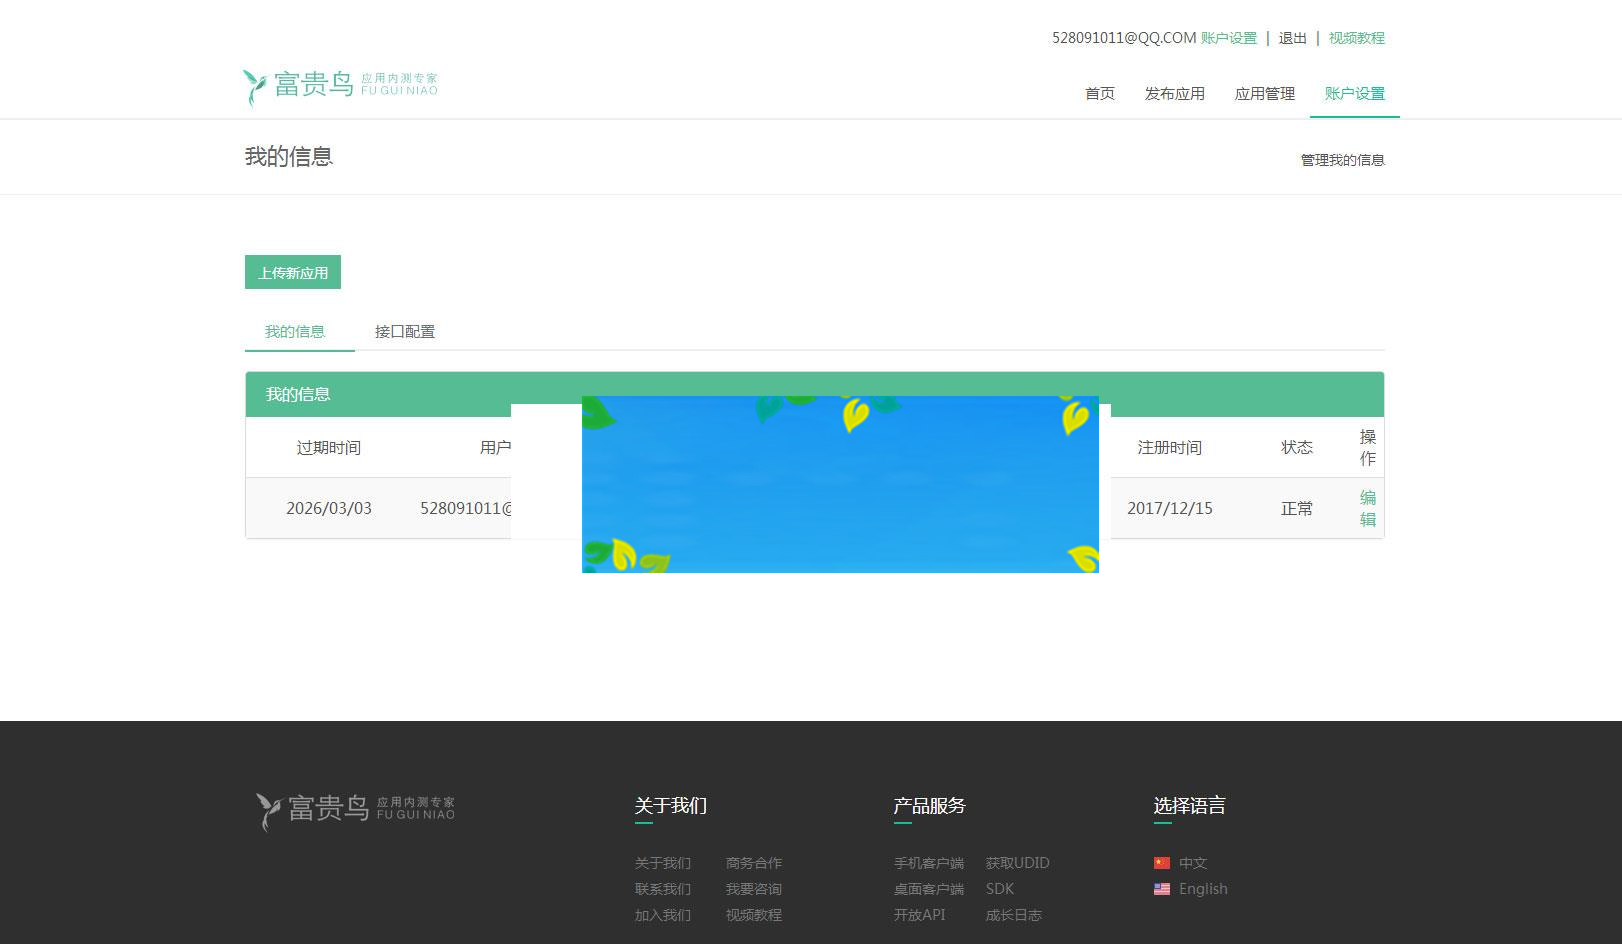Switch to the 接口配置 tab

tap(404, 331)
